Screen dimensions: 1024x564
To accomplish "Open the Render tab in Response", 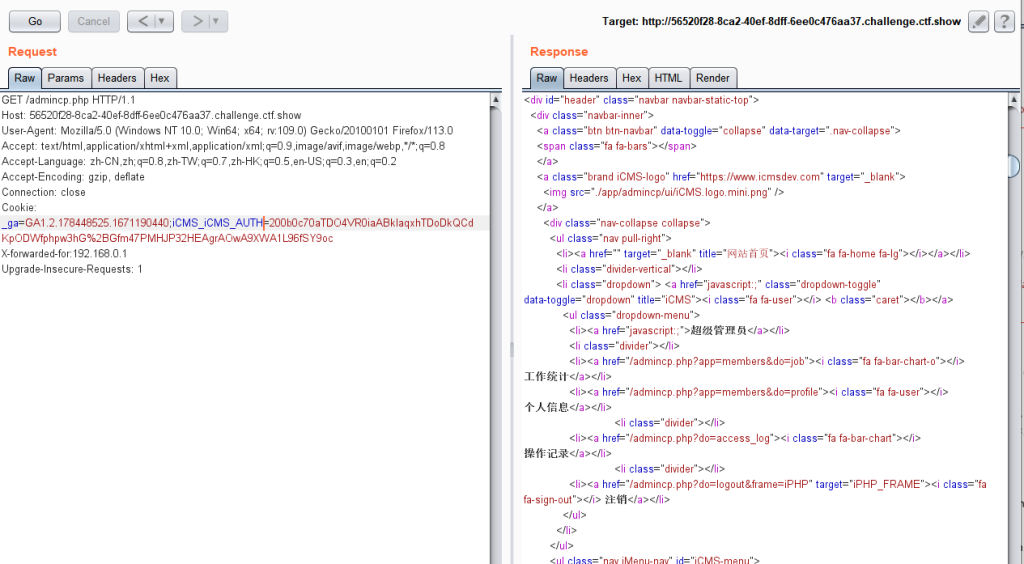I will [713, 78].
